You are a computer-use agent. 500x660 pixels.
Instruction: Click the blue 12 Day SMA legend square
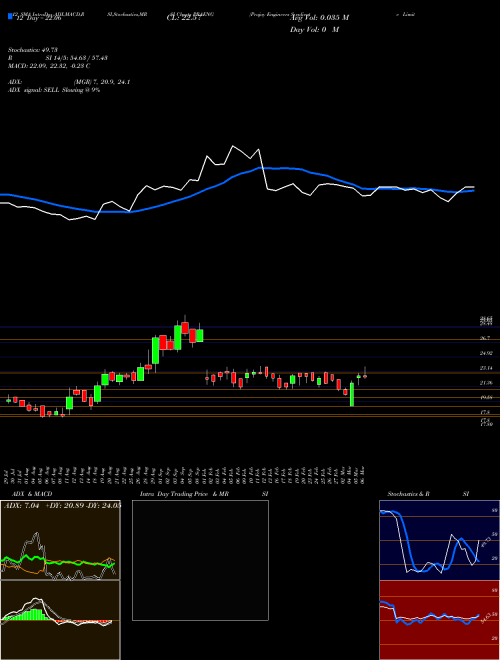point(10,16)
